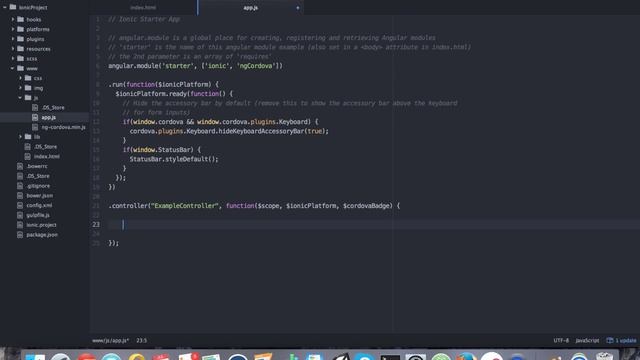Select the app.js editor tab

click(251, 7)
